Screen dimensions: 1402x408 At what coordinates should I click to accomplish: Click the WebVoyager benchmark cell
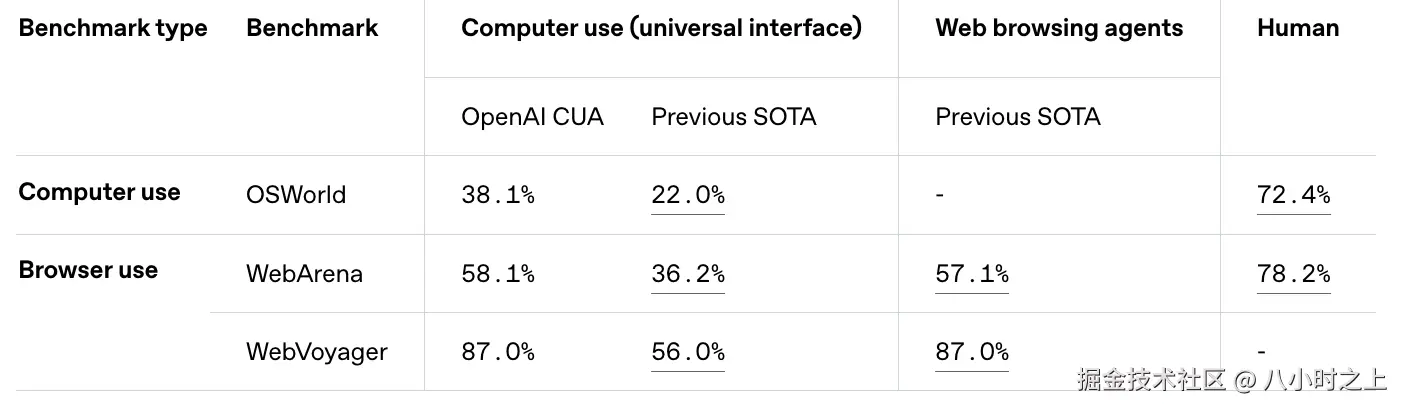click(316, 352)
